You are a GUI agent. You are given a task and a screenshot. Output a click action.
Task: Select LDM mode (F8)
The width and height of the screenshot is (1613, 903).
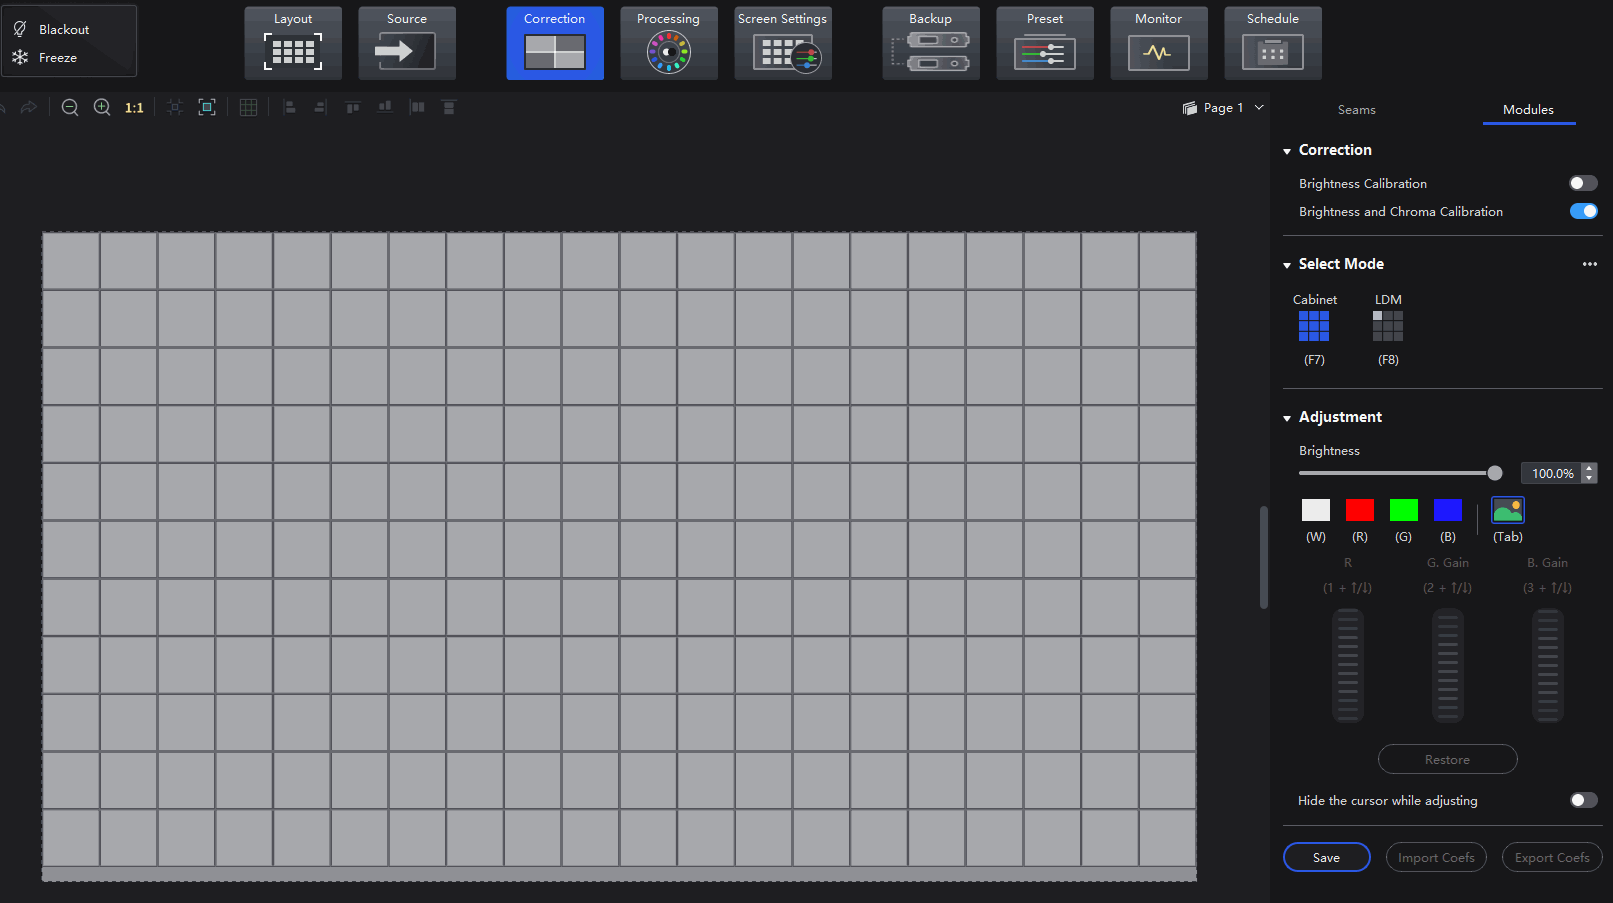click(x=1388, y=326)
